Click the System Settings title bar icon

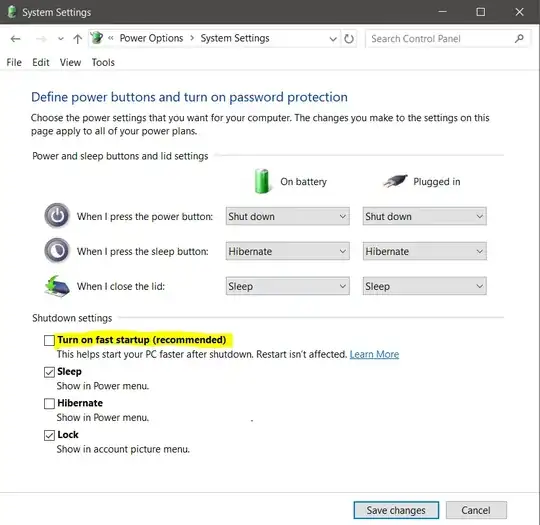(12, 12)
